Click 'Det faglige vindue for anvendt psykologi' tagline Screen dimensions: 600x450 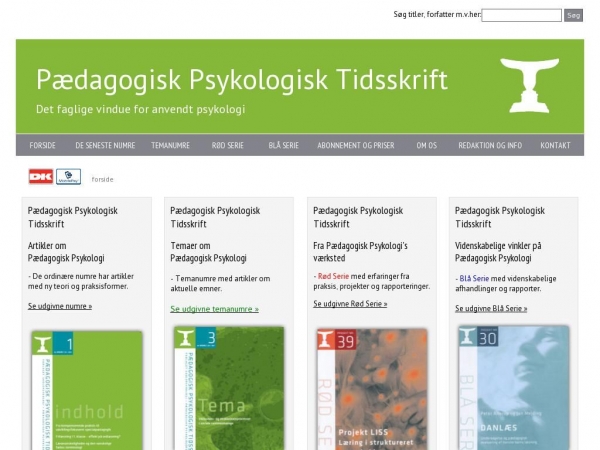140,109
